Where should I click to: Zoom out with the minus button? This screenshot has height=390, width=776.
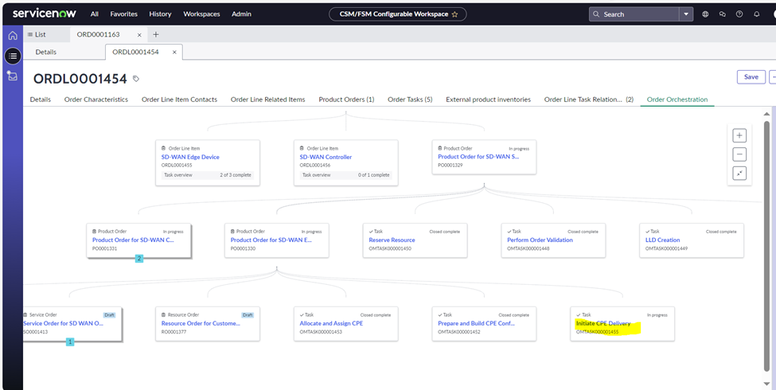[739, 154]
